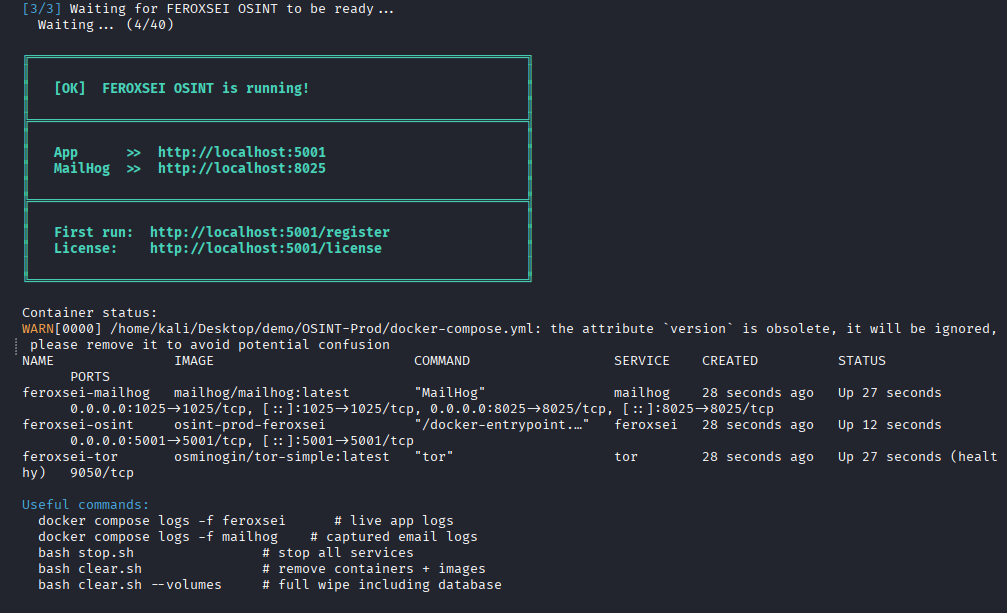
Task: Click the IMAGE column header
Action: 194,361
